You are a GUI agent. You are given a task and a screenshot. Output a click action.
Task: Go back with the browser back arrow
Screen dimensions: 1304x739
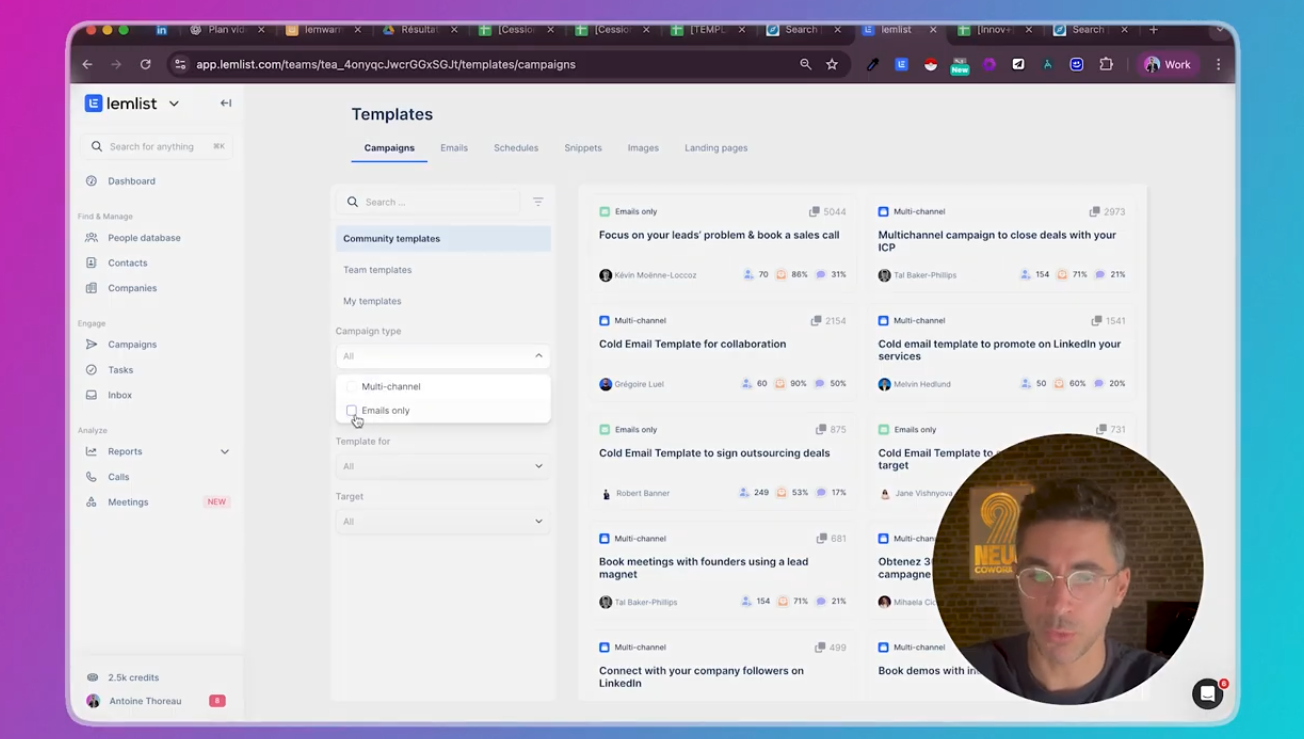click(88, 64)
